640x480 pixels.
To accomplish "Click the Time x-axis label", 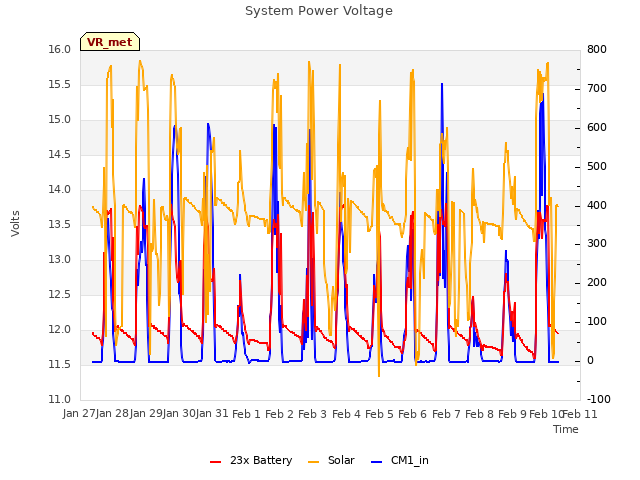I will pyautogui.click(x=566, y=429).
